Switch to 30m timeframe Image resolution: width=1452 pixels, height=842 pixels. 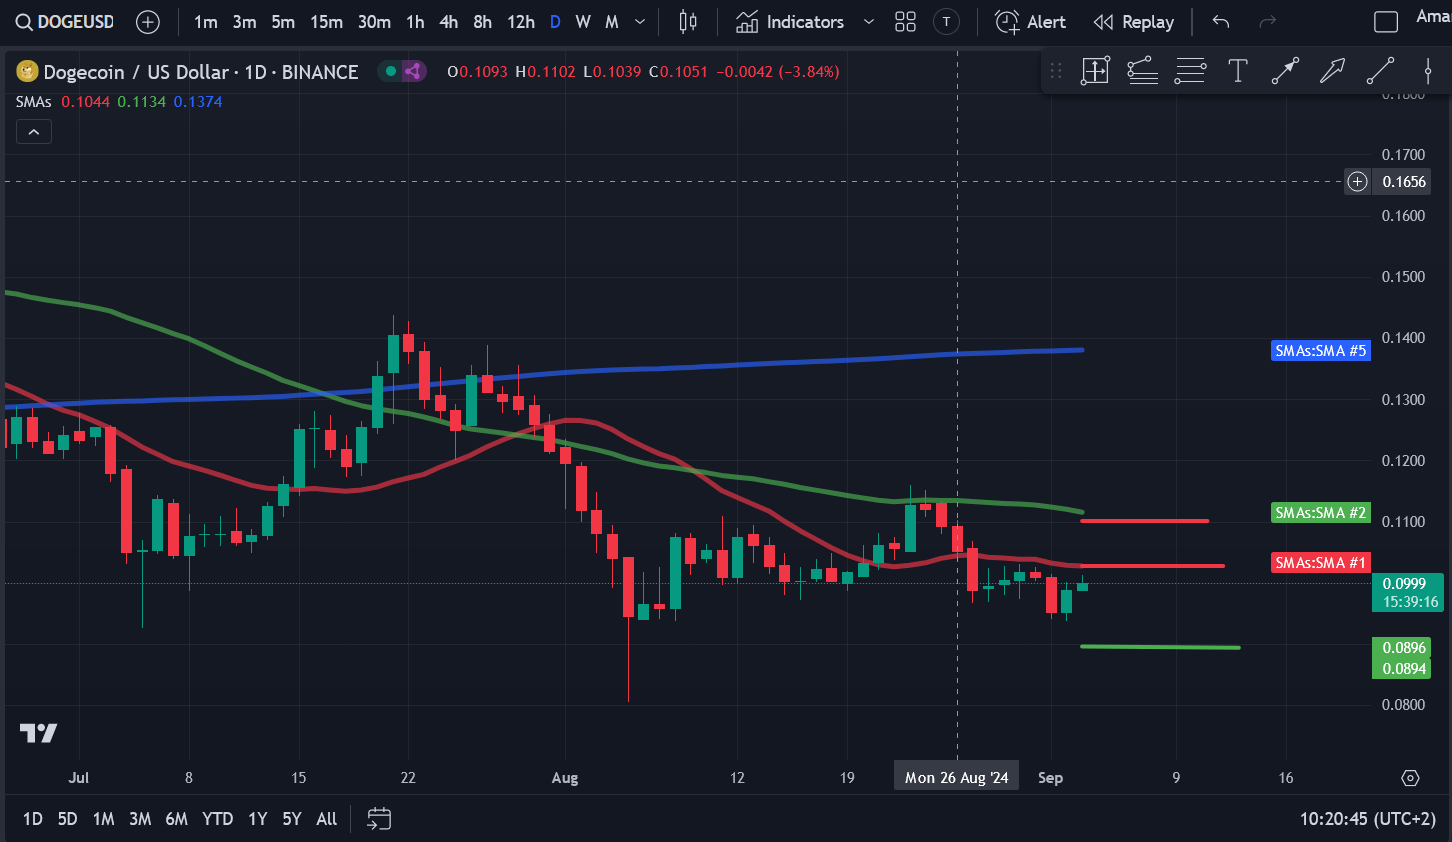(374, 22)
